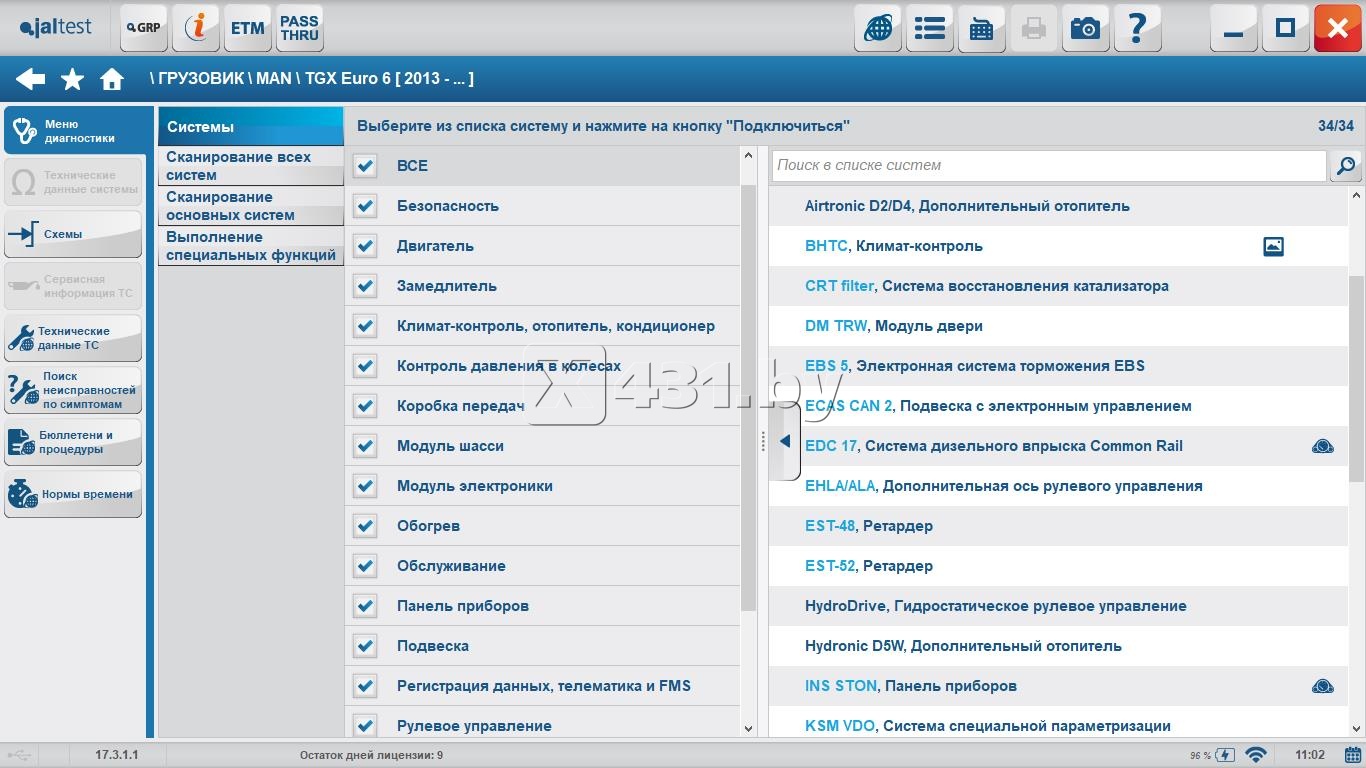Toggle the Коробка передач checkbox
The image size is (1366, 768).
point(365,406)
